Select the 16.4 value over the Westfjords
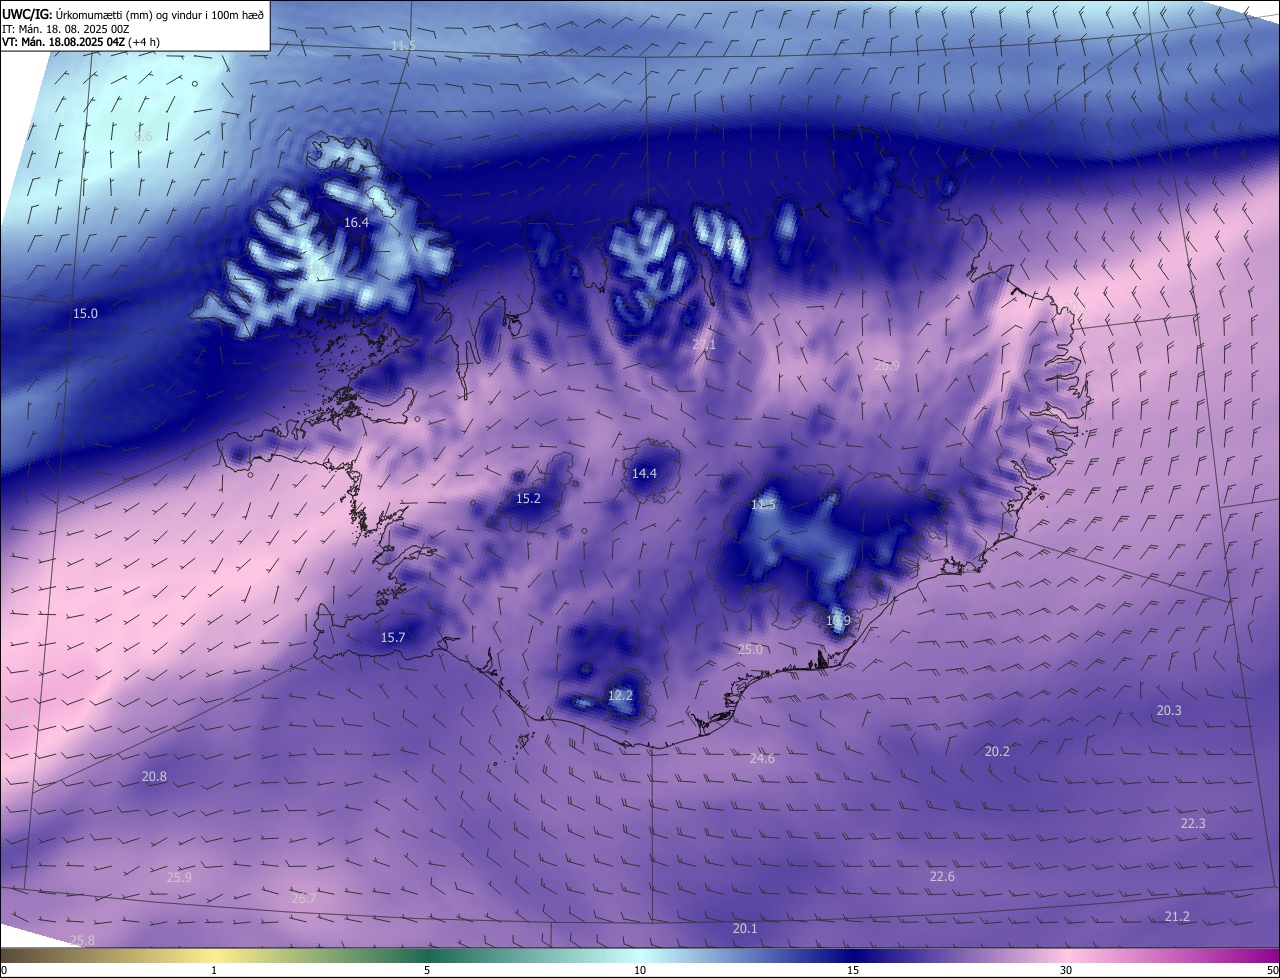Image resolution: width=1280 pixels, height=978 pixels. pos(356,223)
